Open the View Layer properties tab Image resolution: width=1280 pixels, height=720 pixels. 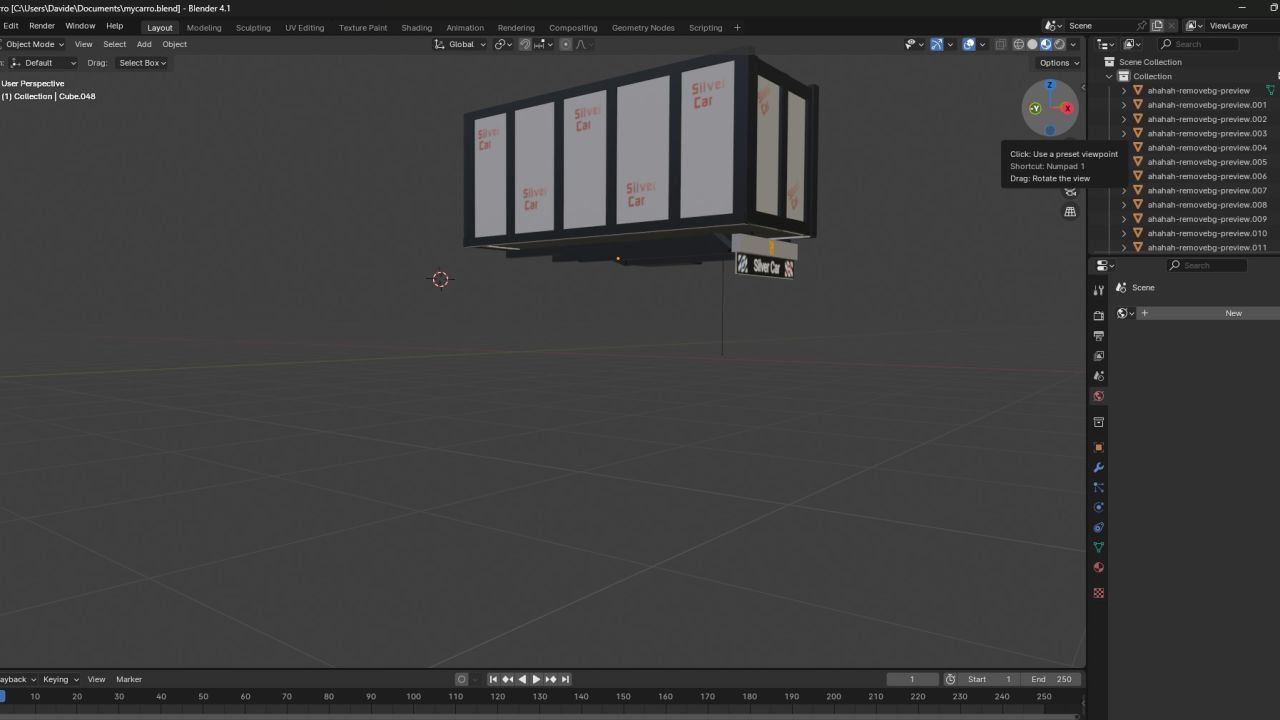click(x=1098, y=356)
